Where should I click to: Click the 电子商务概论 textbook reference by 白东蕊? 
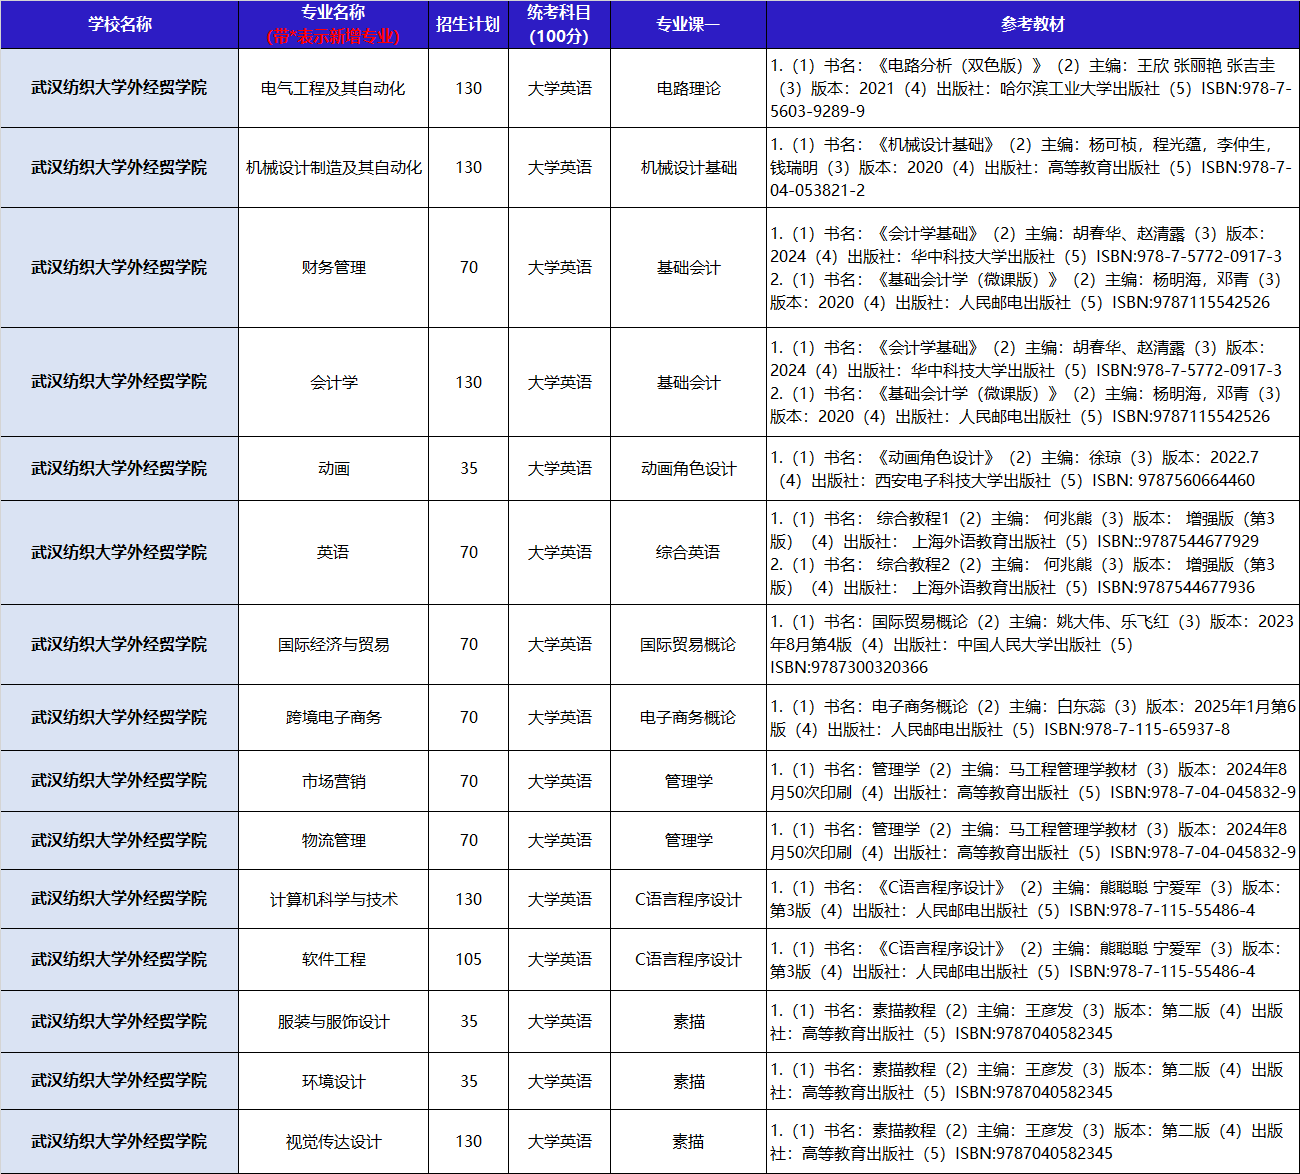[x=1033, y=718]
